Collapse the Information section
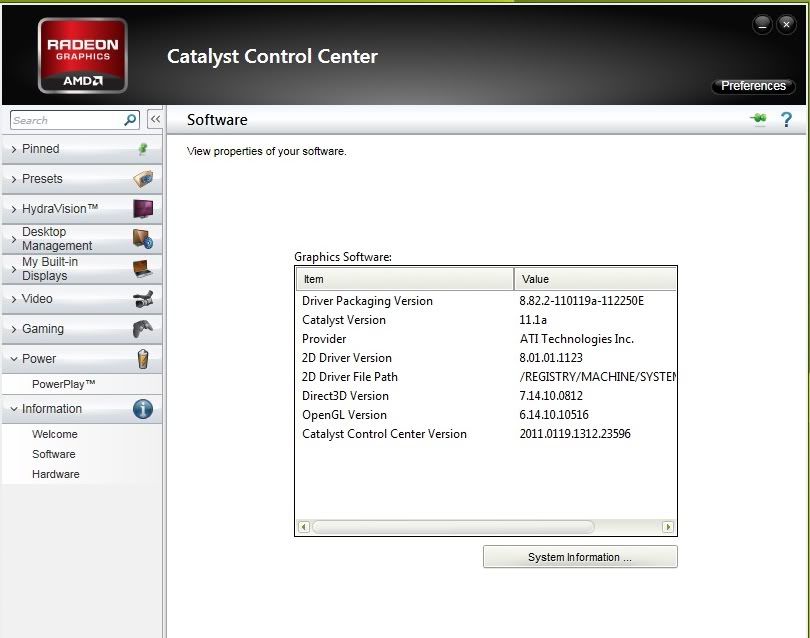Viewport: 810px width, 638px height. (82, 409)
